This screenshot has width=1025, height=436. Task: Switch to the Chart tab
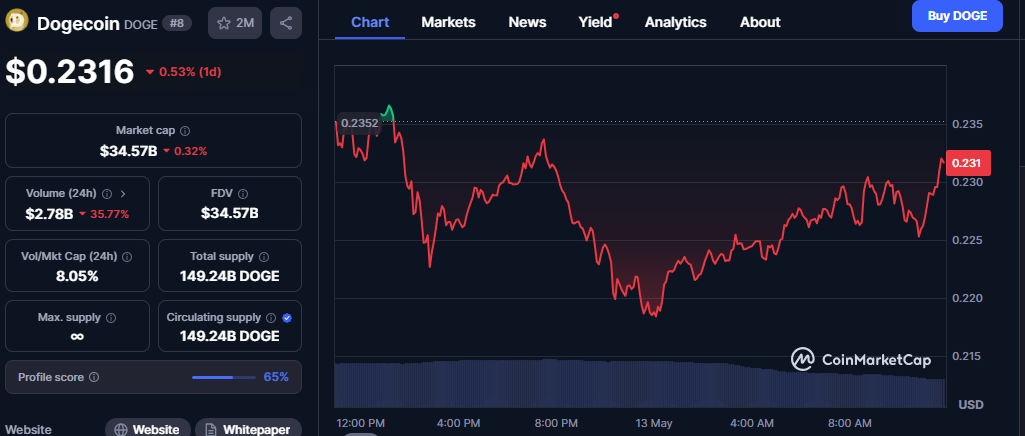click(x=370, y=22)
